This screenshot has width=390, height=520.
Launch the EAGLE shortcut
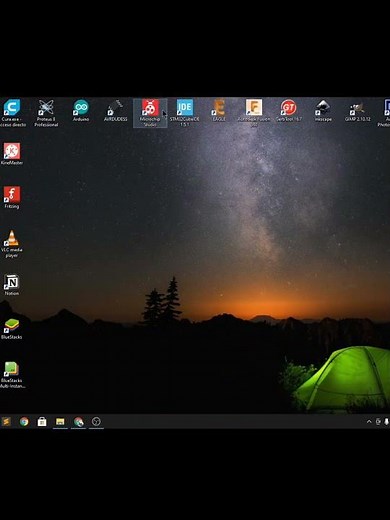[219, 110]
